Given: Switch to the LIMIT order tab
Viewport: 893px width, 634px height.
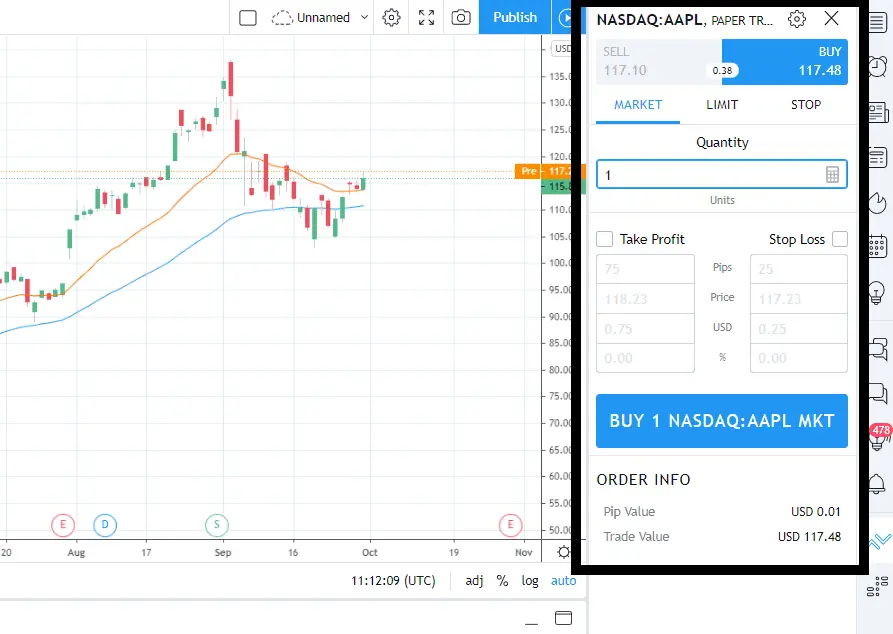Looking at the screenshot, I should pyautogui.click(x=721, y=104).
